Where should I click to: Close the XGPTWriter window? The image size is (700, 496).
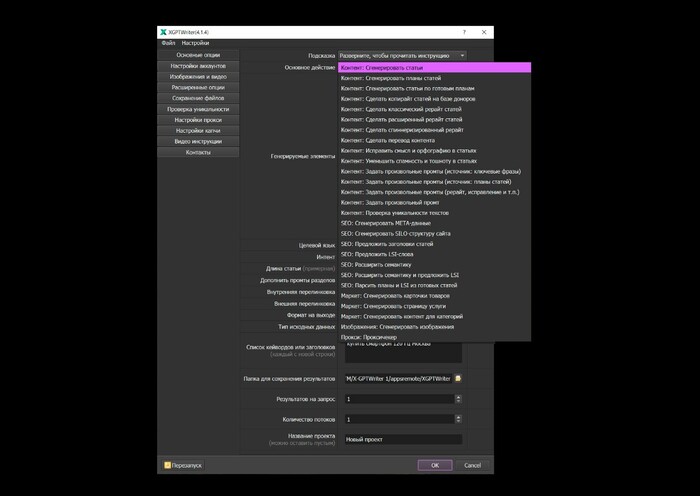coord(484,32)
